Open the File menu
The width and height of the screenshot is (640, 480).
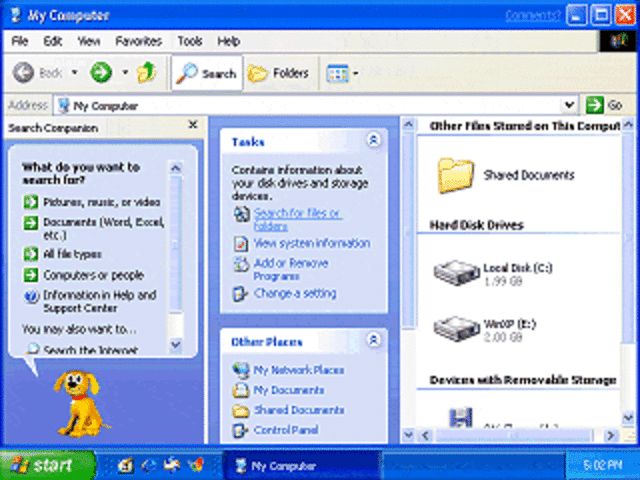coord(20,41)
